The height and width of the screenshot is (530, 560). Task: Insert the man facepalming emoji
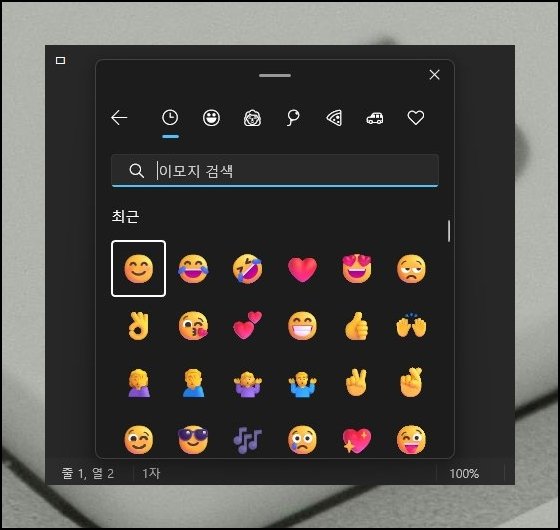tap(193, 383)
